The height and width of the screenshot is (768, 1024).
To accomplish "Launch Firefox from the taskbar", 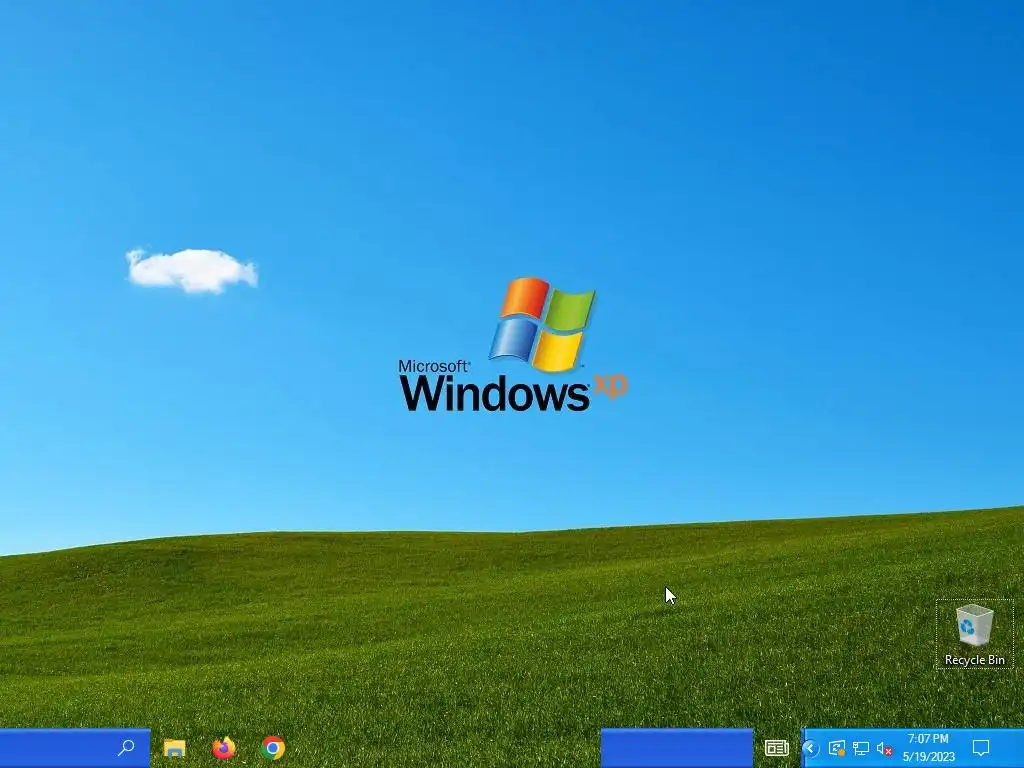I will tap(224, 748).
